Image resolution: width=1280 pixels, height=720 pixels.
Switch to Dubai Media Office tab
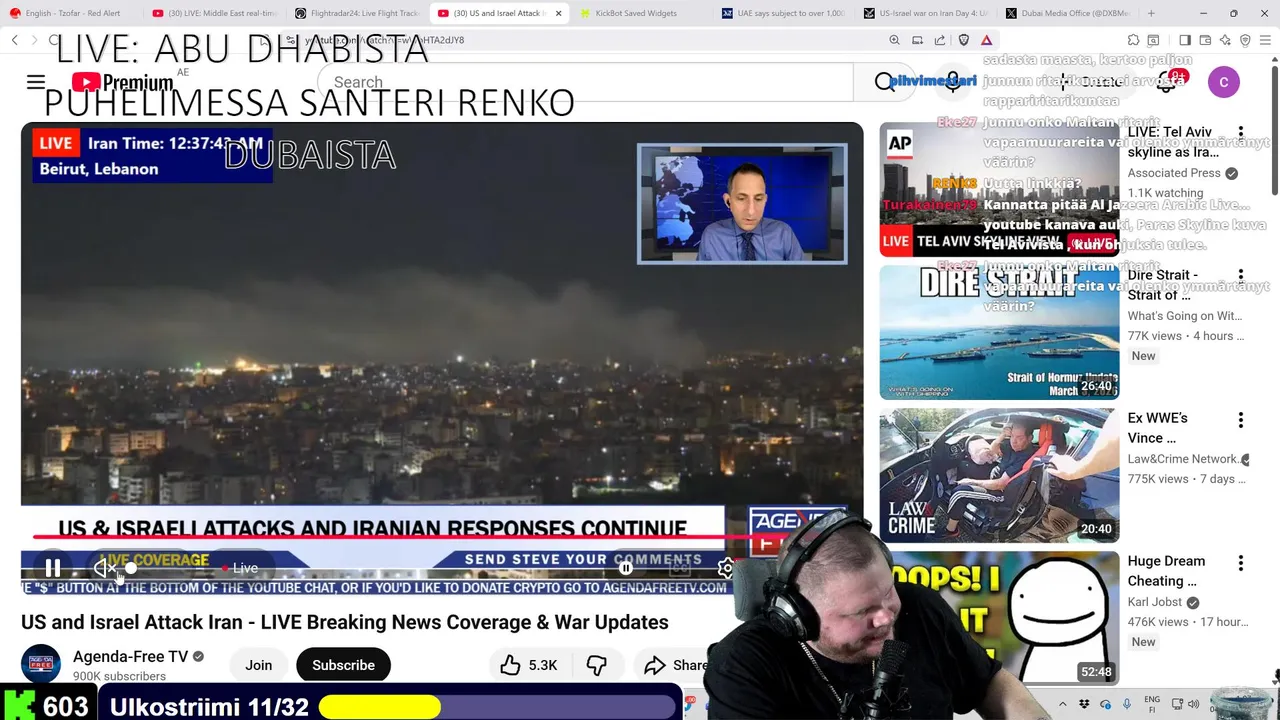[1069, 13]
